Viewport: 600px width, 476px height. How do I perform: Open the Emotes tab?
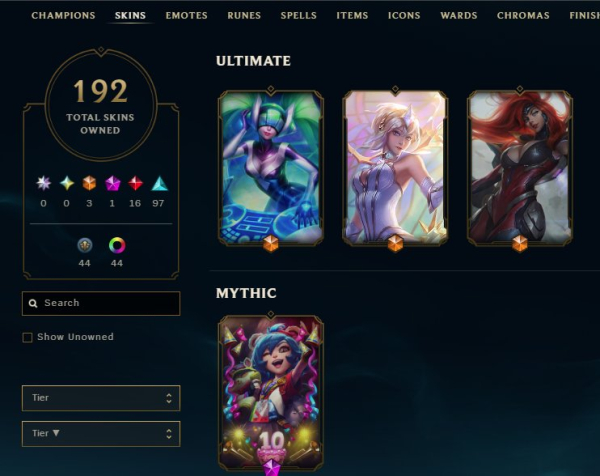[x=186, y=15]
